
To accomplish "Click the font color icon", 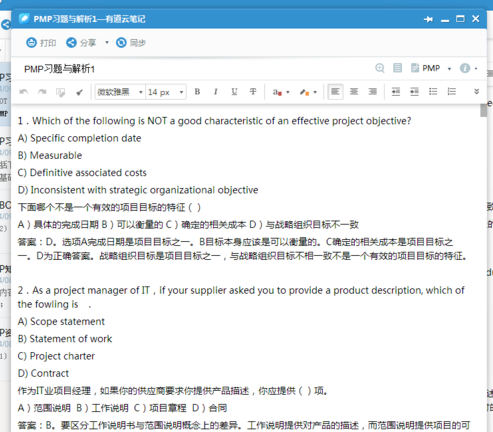I will [x=277, y=92].
